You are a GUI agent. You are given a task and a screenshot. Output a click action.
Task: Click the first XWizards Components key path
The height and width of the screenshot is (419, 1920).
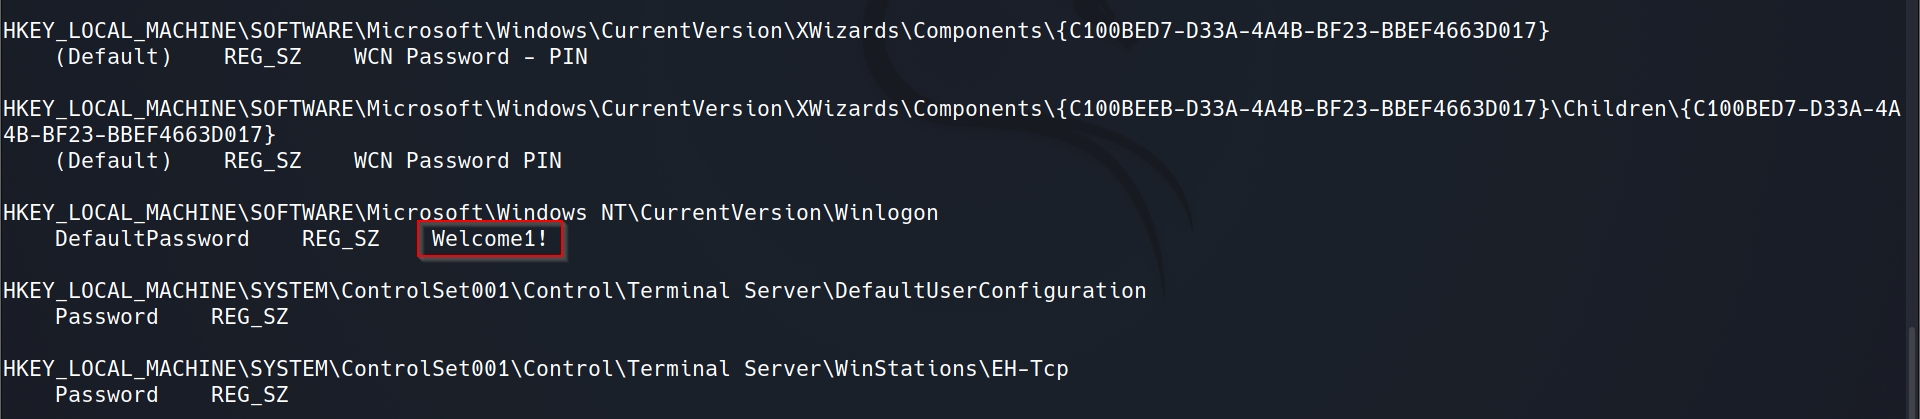(776, 31)
